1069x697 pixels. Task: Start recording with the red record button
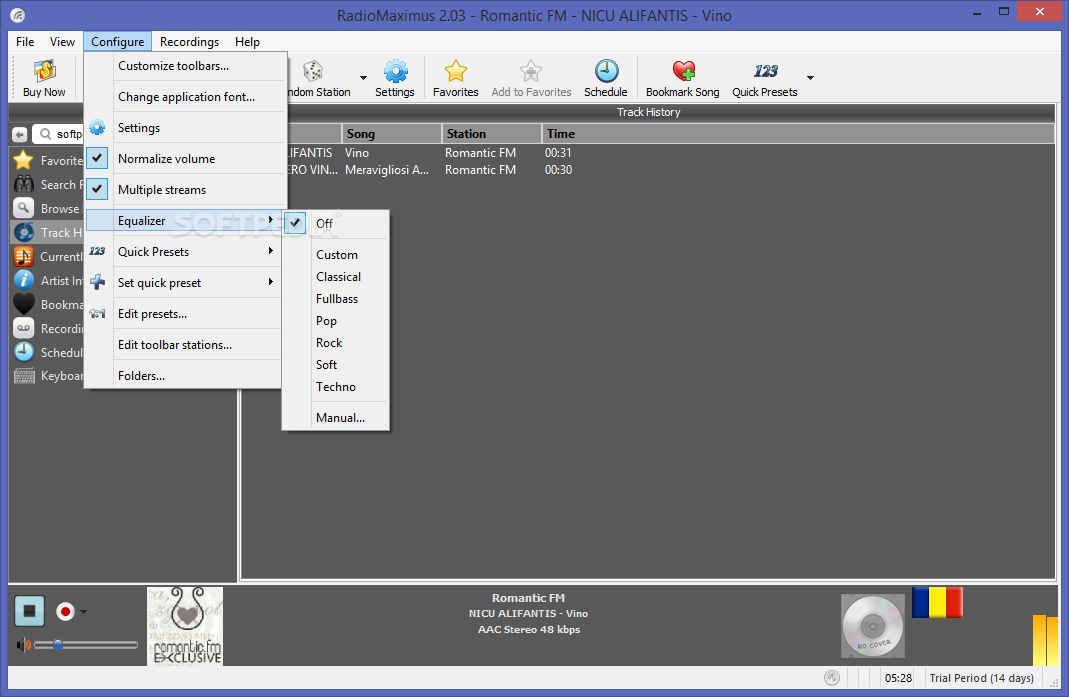[65, 611]
